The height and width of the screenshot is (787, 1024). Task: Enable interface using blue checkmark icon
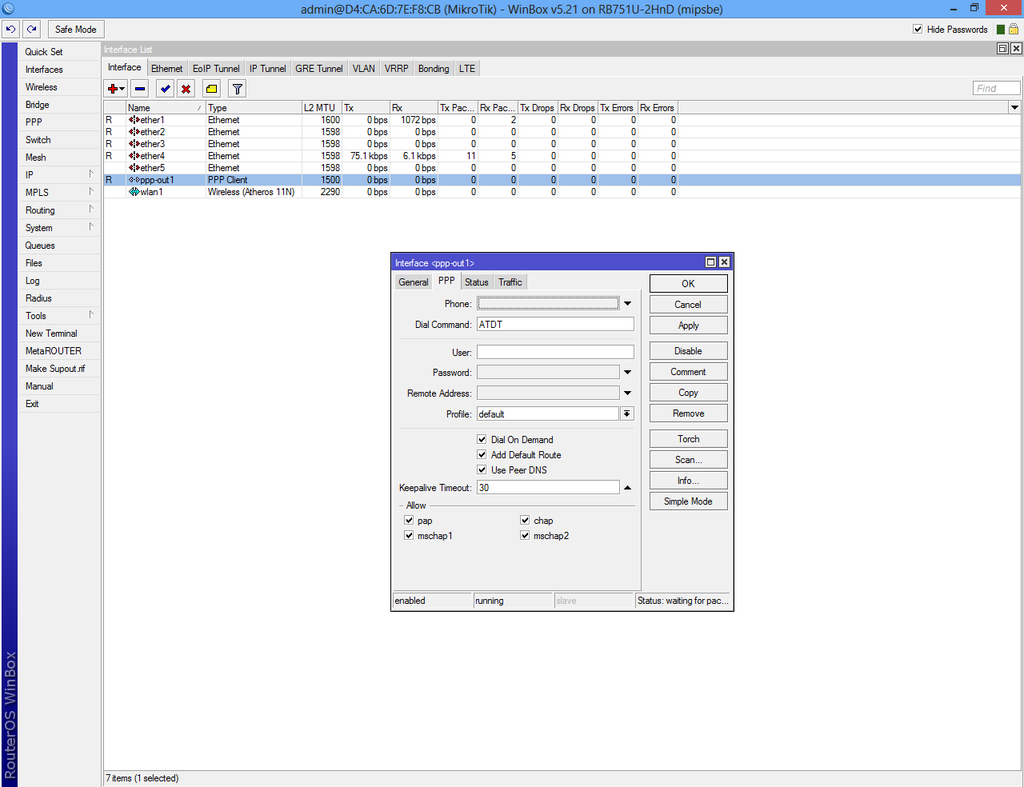(x=164, y=89)
